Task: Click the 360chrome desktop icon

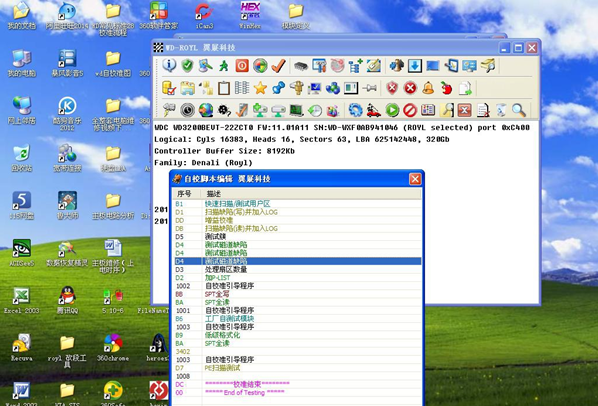Action: pos(113,347)
